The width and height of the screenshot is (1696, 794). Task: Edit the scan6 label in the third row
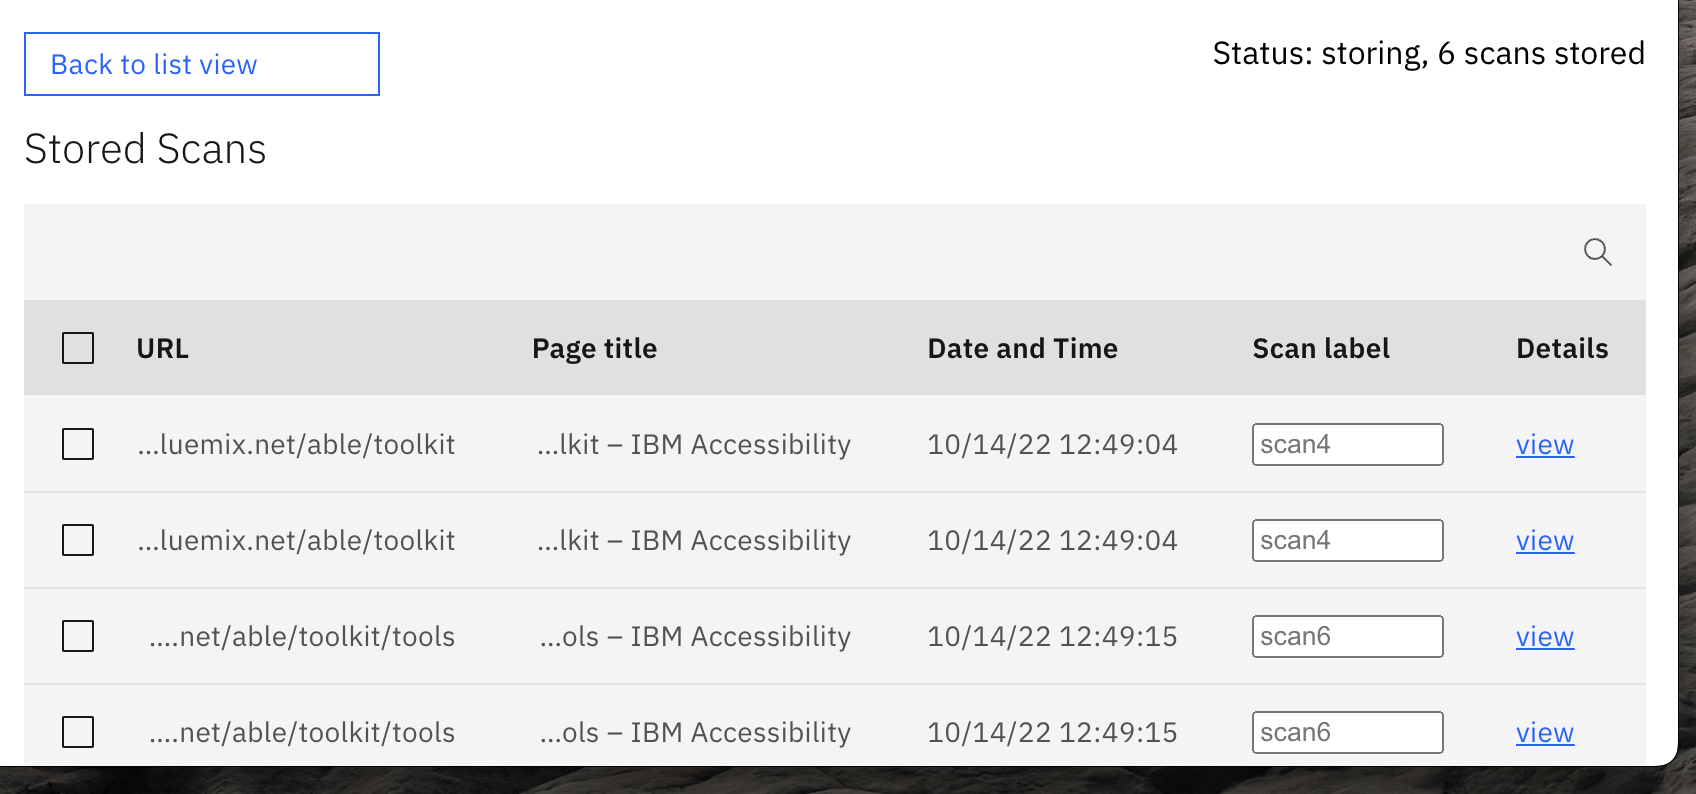click(1347, 636)
